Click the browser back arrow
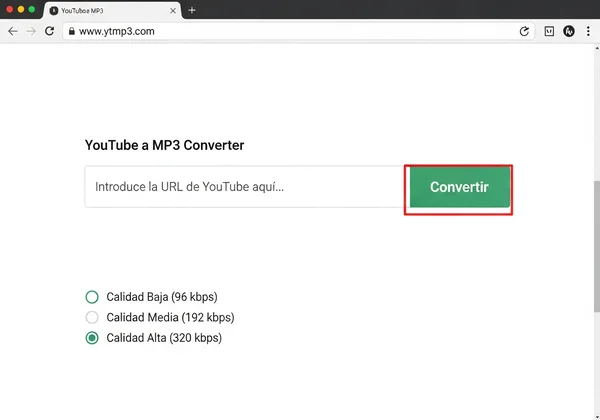Viewport: 600px width, 420px height. pos(13,31)
